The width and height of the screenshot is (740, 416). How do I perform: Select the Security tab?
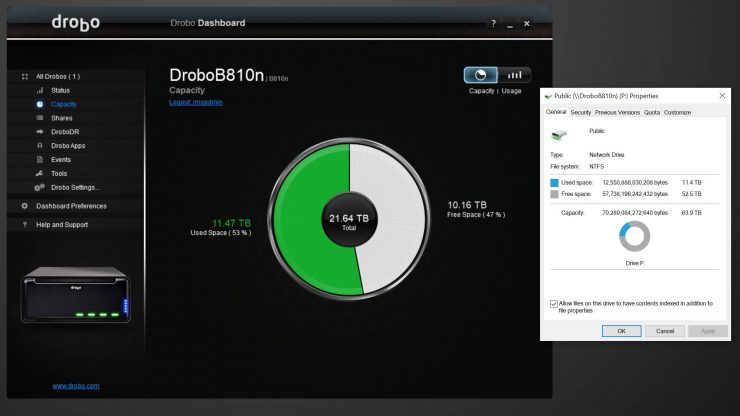[x=580, y=112]
